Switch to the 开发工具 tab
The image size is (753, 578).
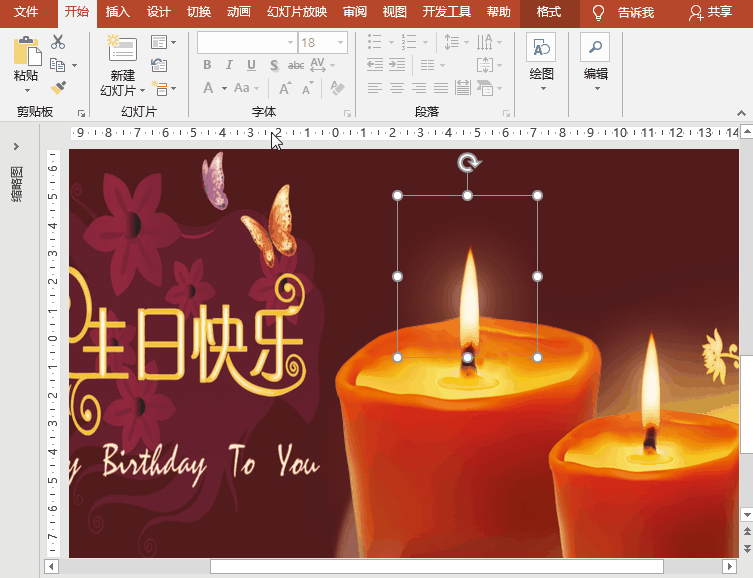pyautogui.click(x=447, y=12)
